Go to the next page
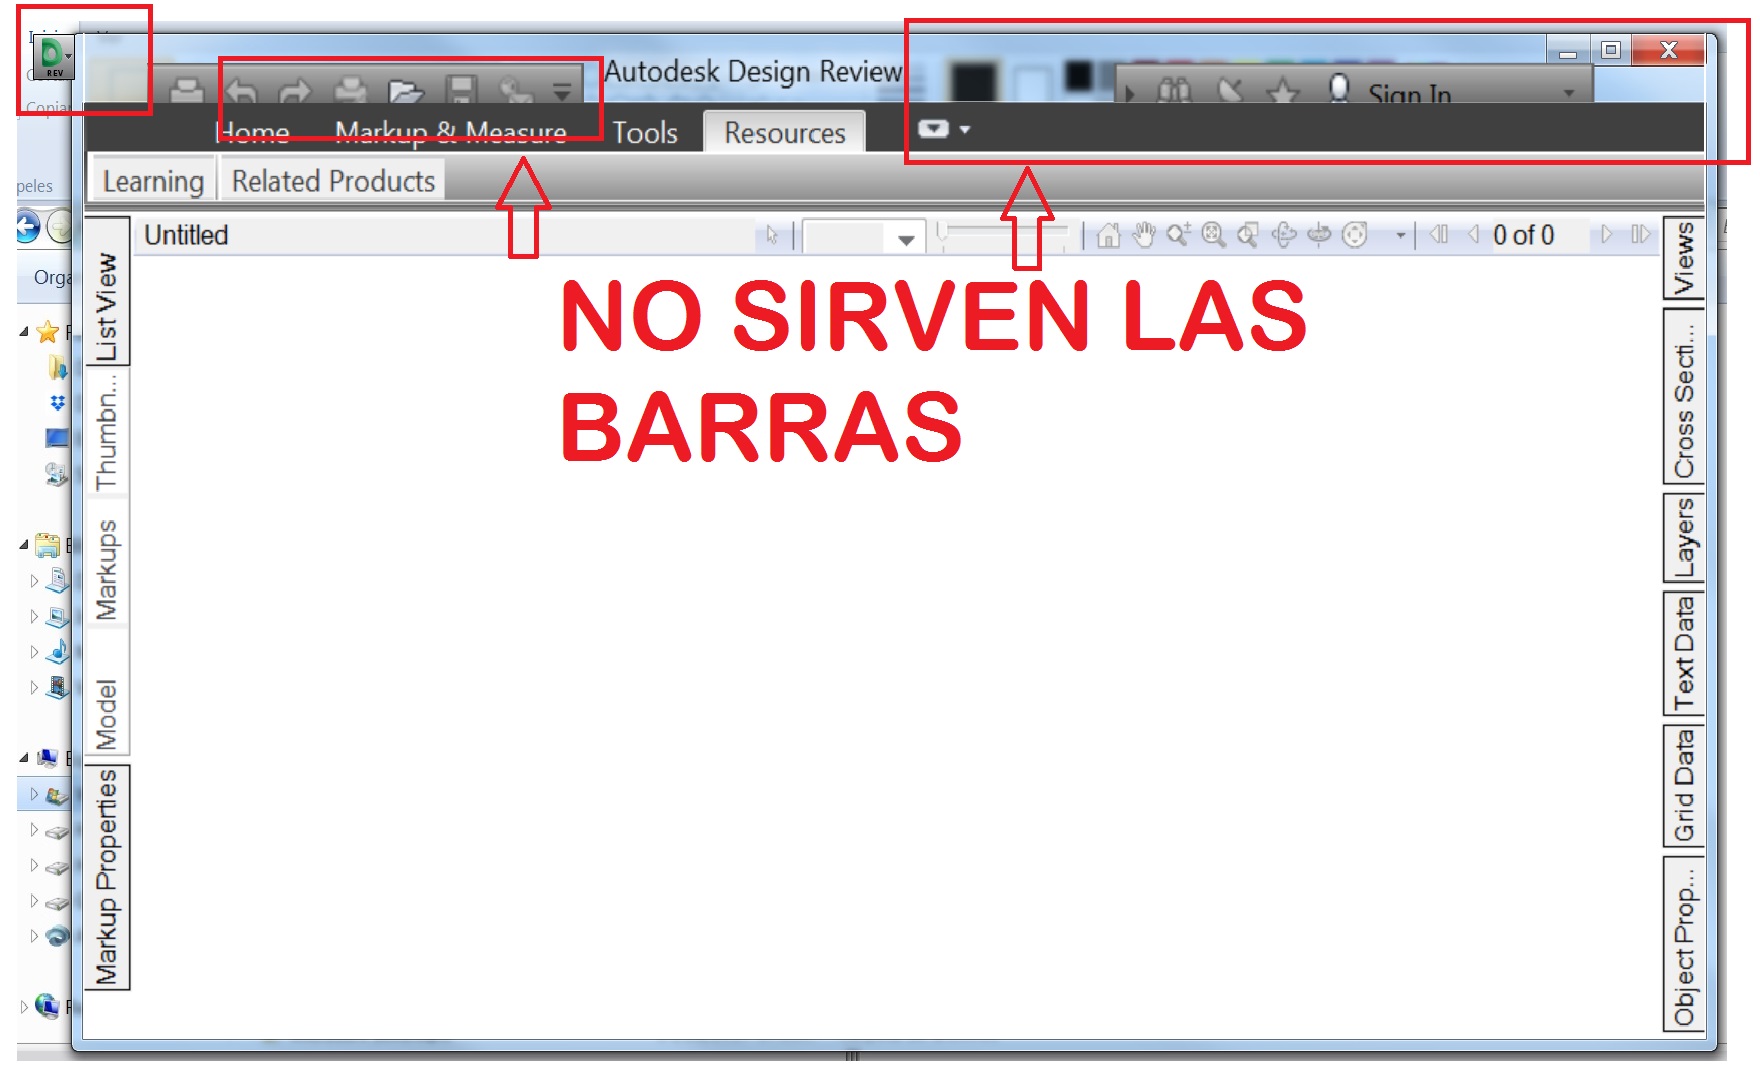This screenshot has width=1760, height=1074. [x=1606, y=235]
